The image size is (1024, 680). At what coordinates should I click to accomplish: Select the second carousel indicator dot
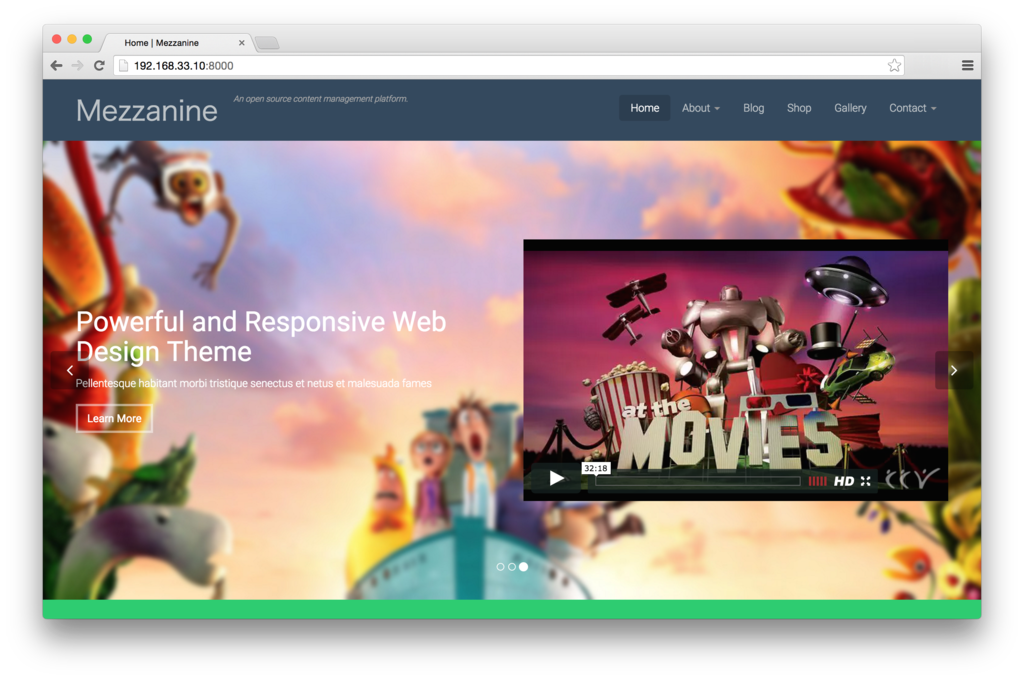(x=512, y=567)
